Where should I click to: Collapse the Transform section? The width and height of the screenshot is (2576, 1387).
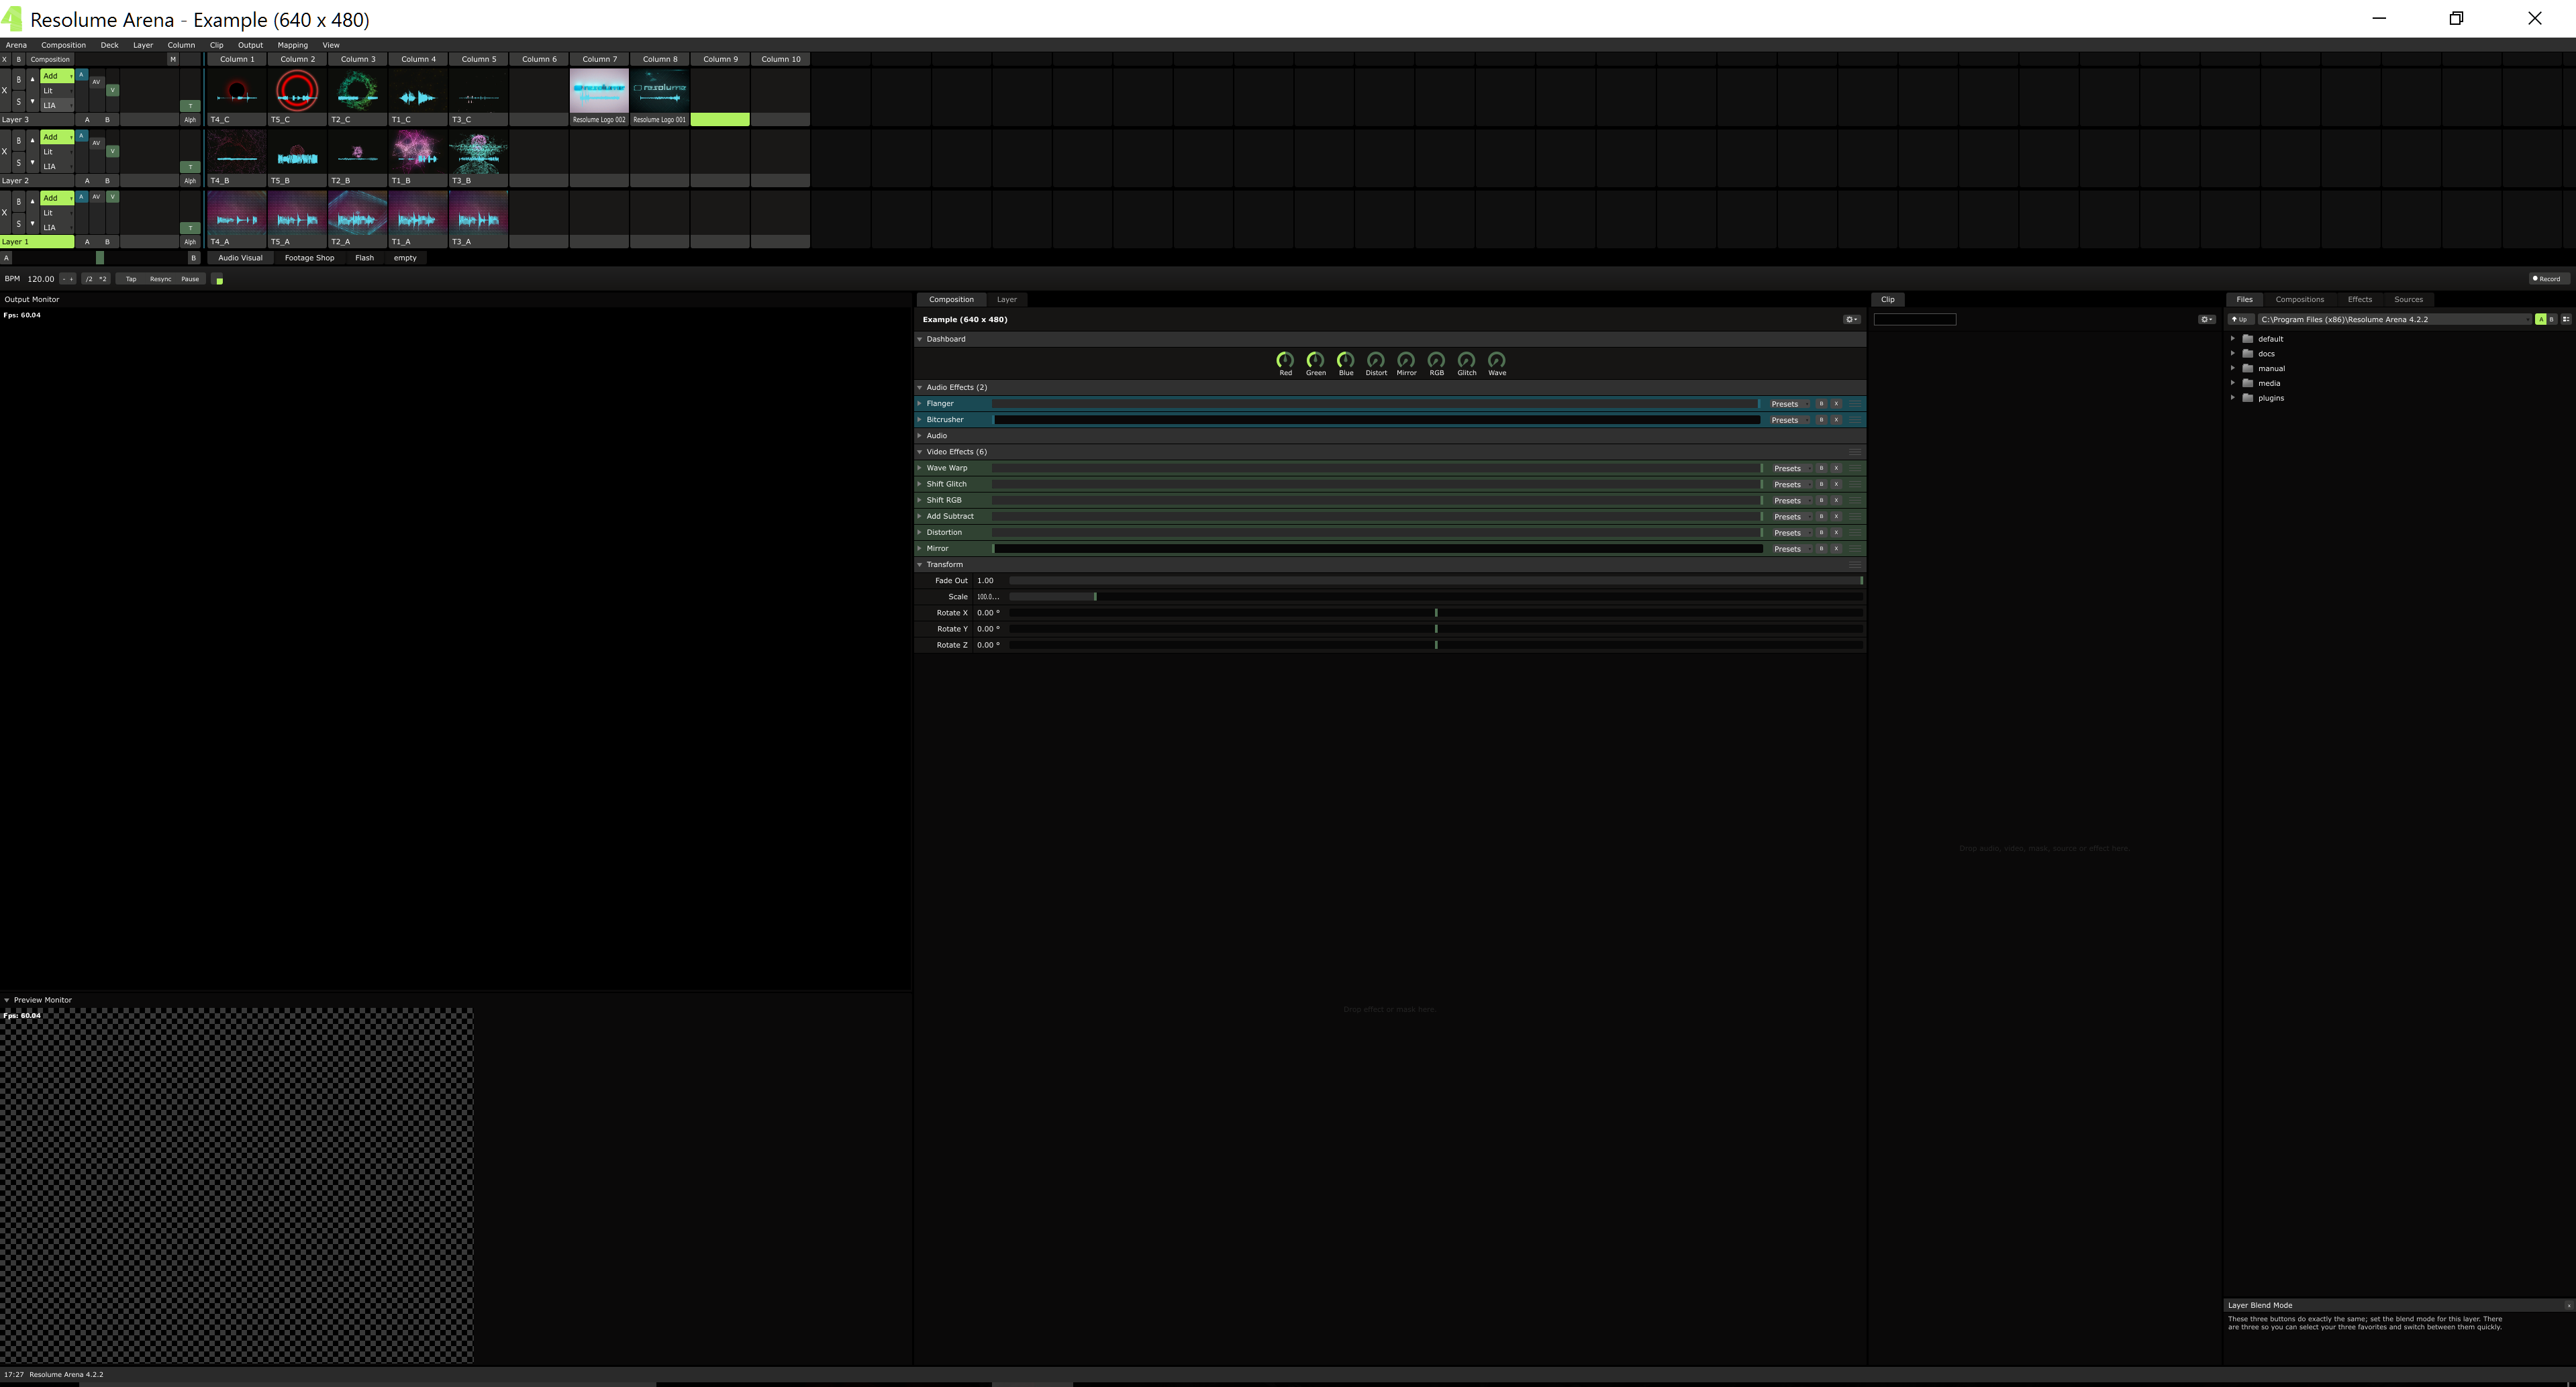(x=920, y=565)
